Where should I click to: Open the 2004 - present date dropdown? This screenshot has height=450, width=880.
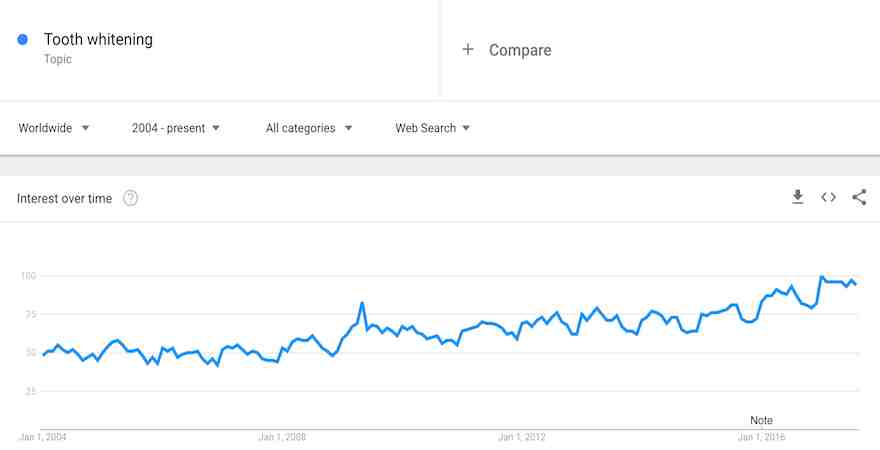point(176,128)
